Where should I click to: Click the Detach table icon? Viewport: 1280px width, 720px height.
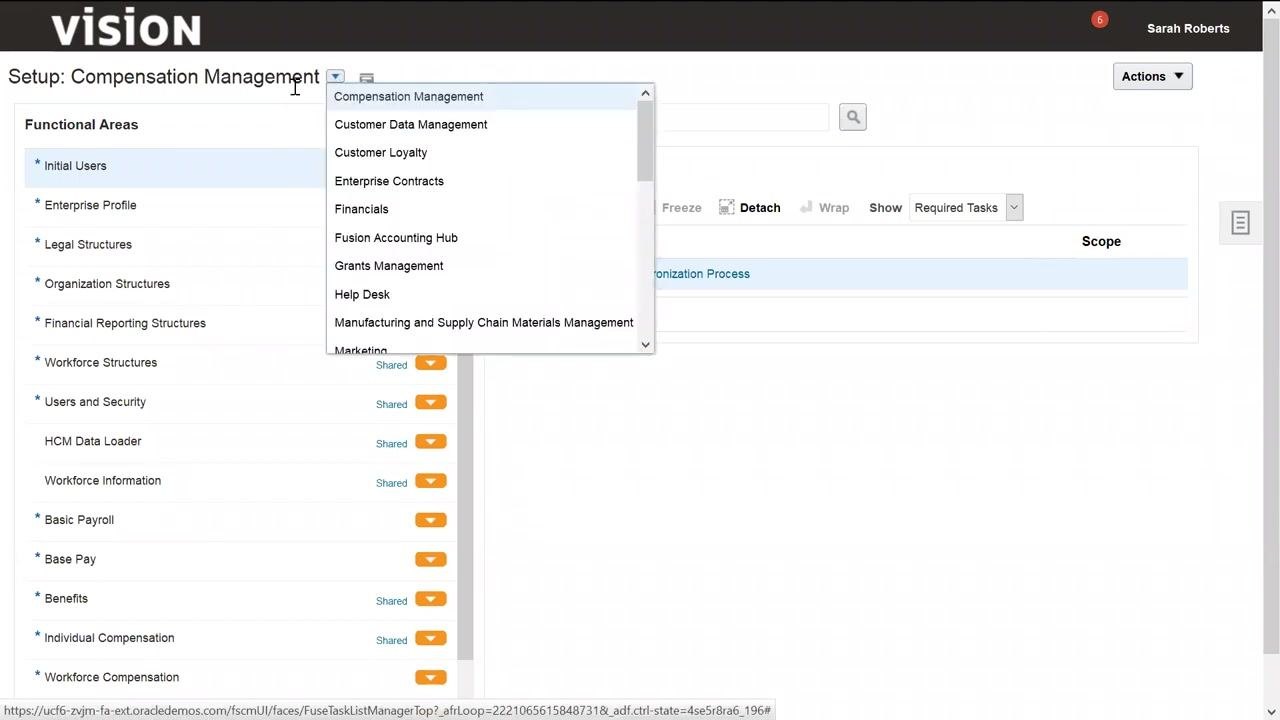[727, 207]
